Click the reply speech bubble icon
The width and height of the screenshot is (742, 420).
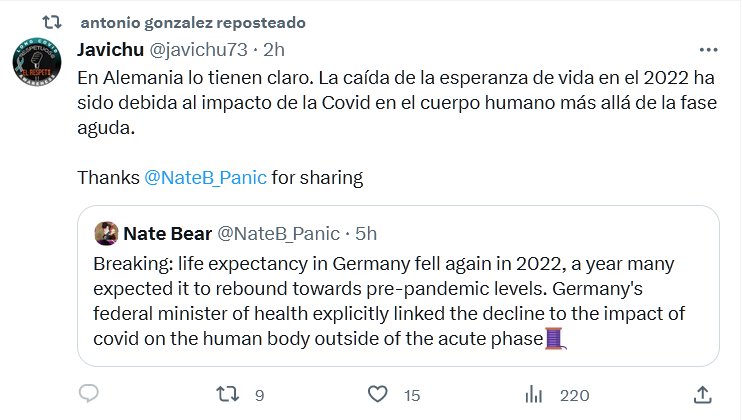pos(88,395)
